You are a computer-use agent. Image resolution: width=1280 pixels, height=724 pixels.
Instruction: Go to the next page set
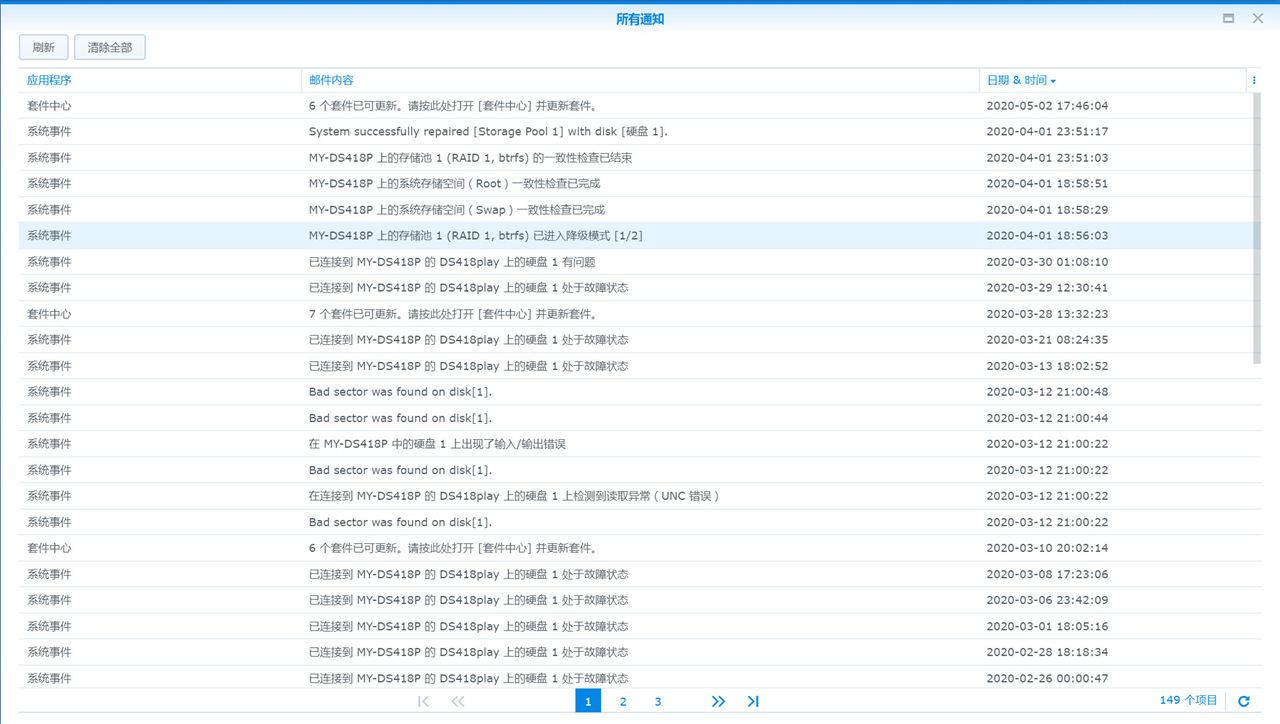(x=718, y=701)
